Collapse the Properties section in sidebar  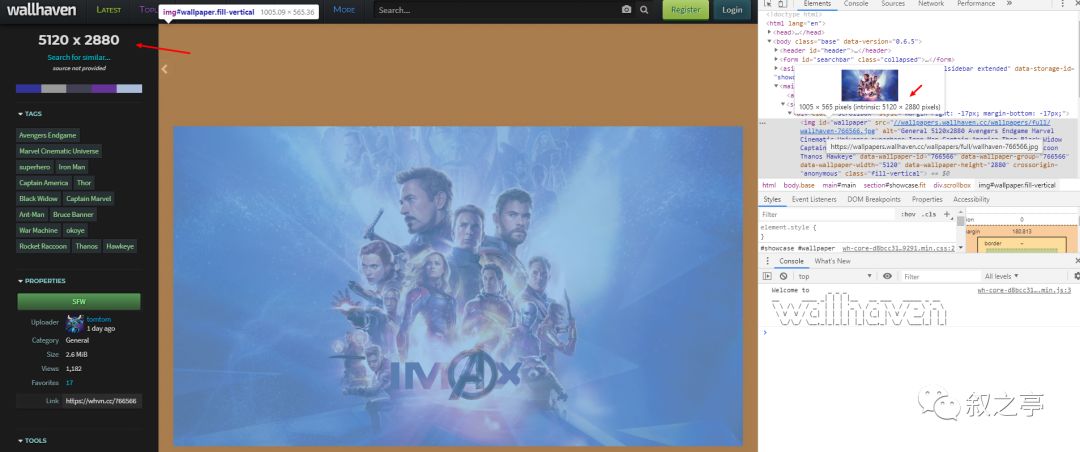41,281
